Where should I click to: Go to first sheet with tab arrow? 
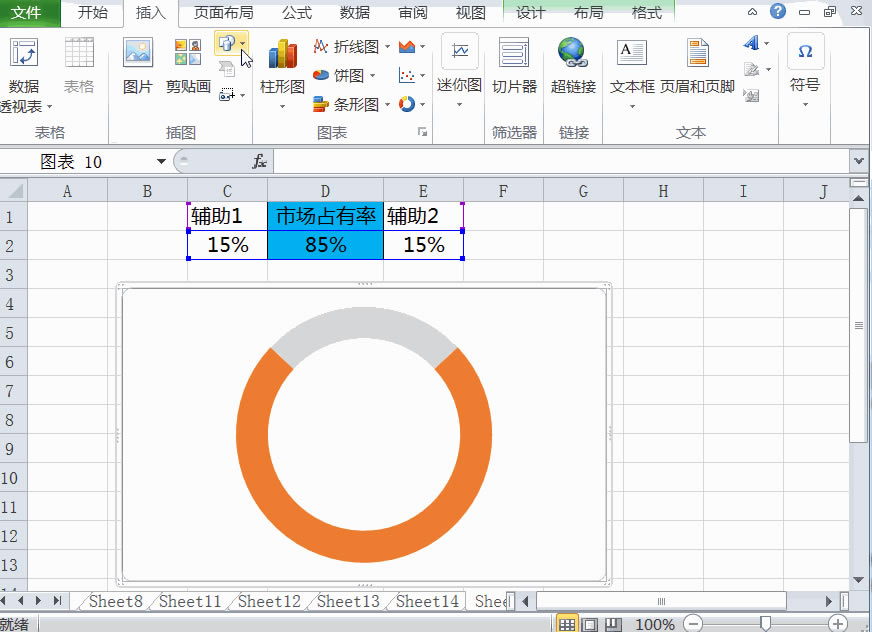click(3, 601)
